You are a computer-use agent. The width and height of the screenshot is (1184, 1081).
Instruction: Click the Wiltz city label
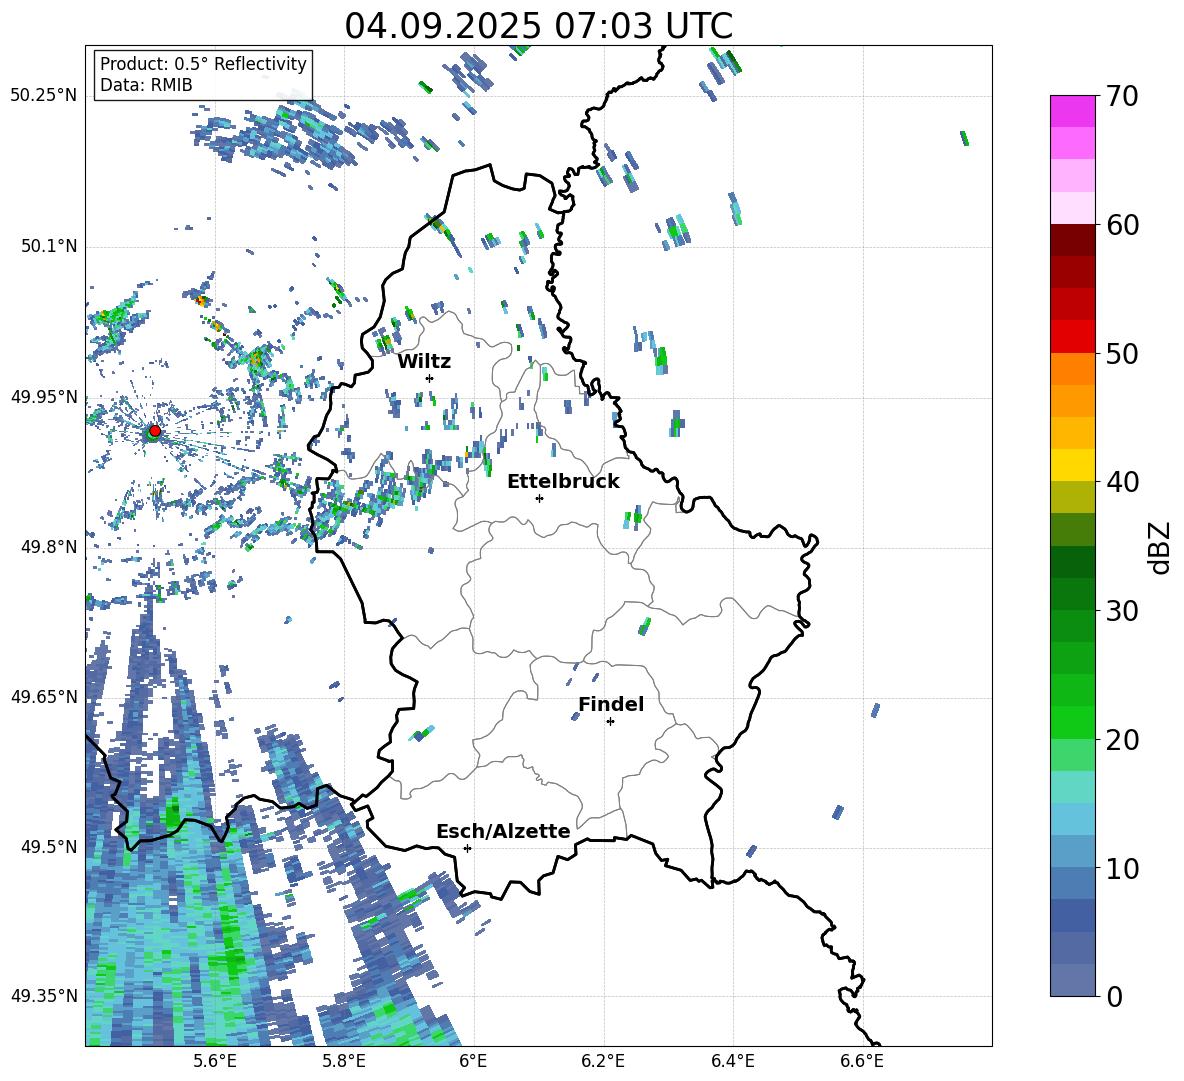point(424,362)
